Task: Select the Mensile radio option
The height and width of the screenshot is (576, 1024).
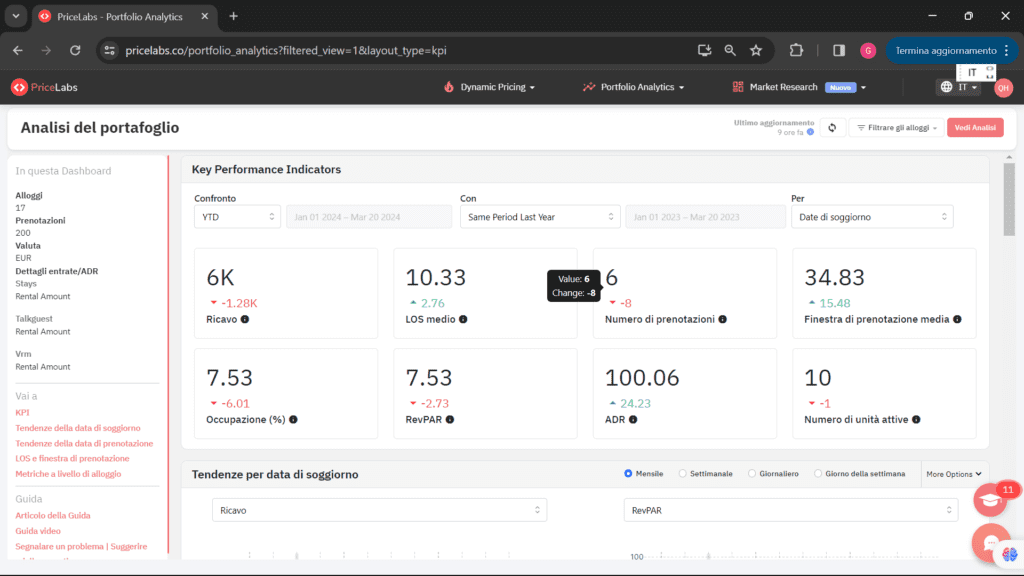Action: click(x=628, y=473)
